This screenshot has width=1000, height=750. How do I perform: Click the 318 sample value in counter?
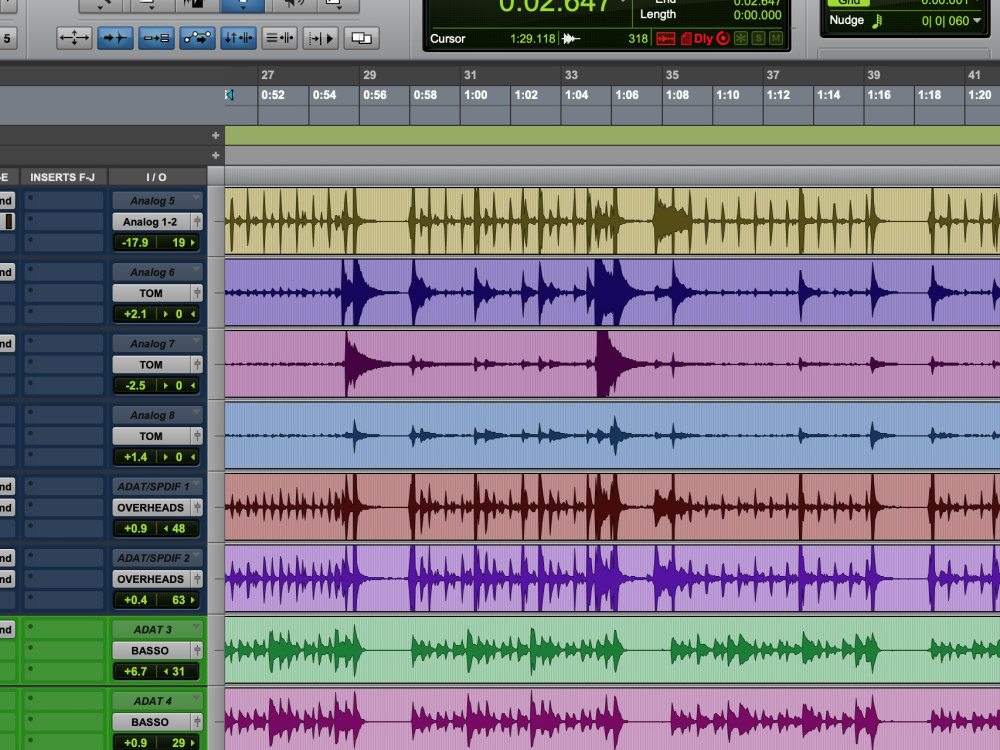pyautogui.click(x=638, y=39)
